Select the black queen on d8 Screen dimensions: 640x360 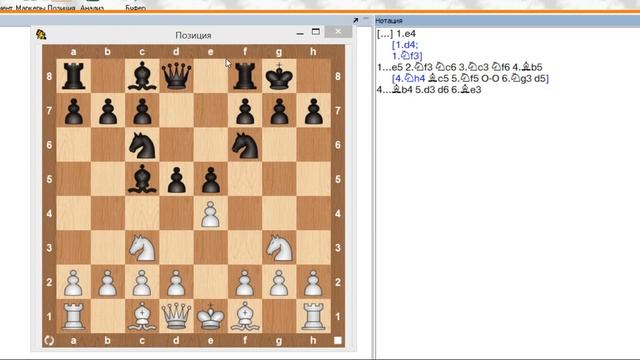coord(176,76)
